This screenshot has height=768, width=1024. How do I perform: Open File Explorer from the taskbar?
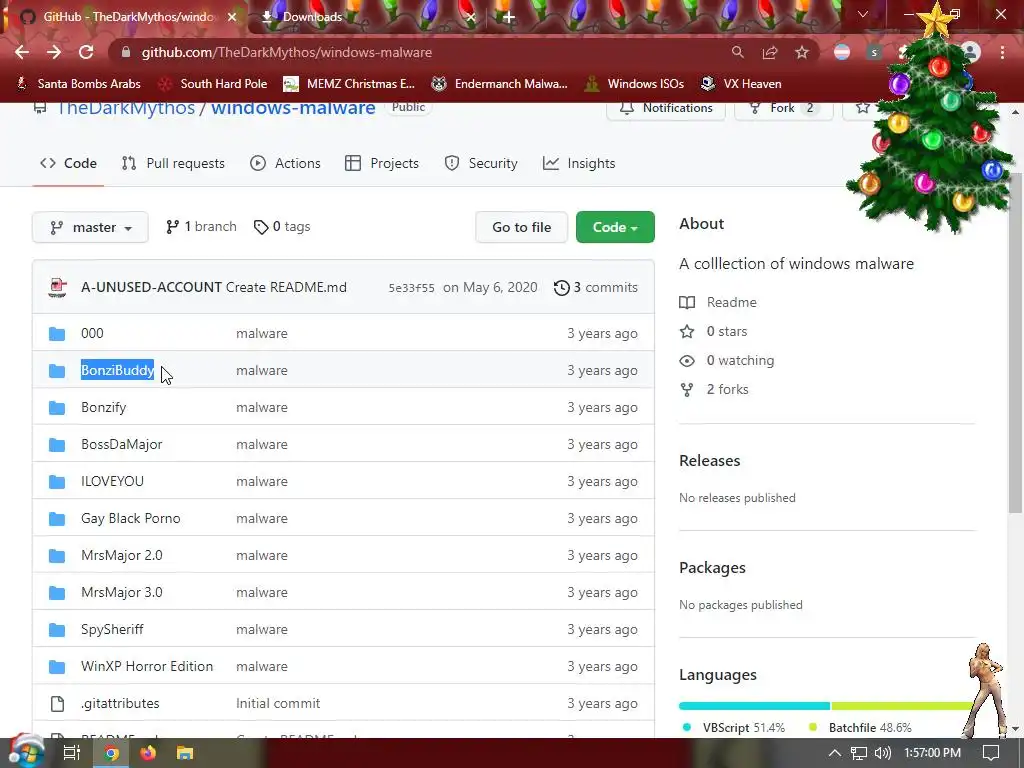click(x=185, y=753)
